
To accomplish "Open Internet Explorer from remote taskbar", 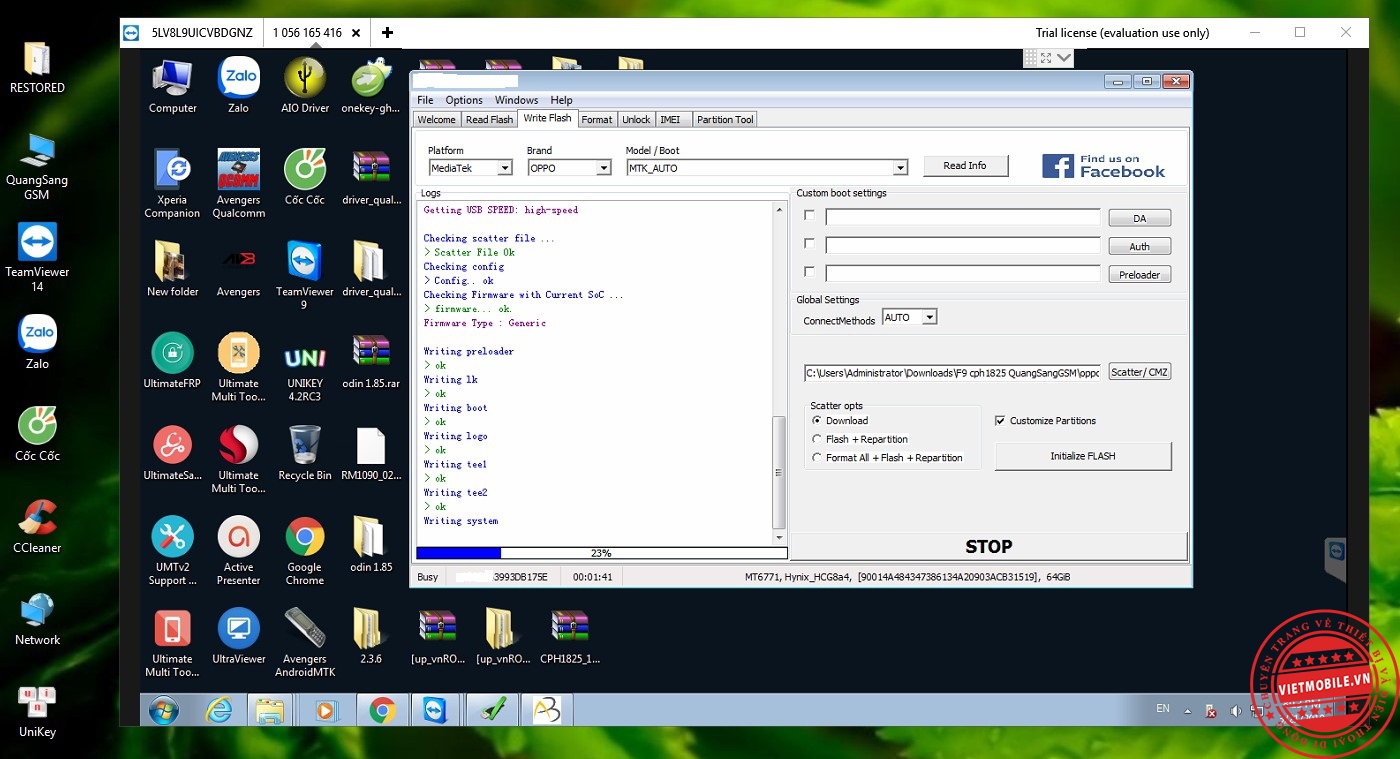I will pos(219,710).
